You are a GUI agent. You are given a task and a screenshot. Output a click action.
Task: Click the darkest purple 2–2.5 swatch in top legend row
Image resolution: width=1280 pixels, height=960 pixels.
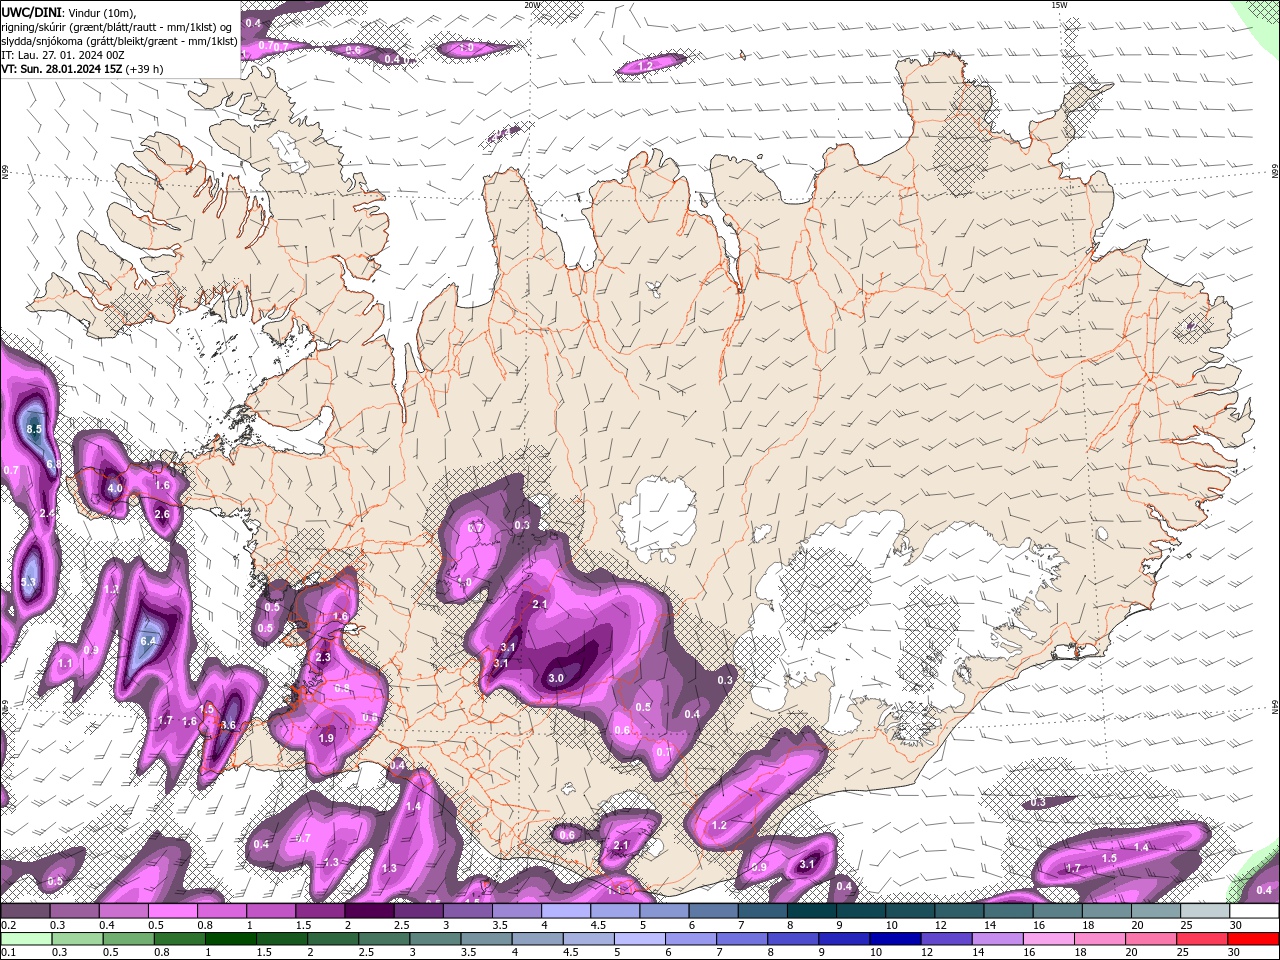(369, 911)
